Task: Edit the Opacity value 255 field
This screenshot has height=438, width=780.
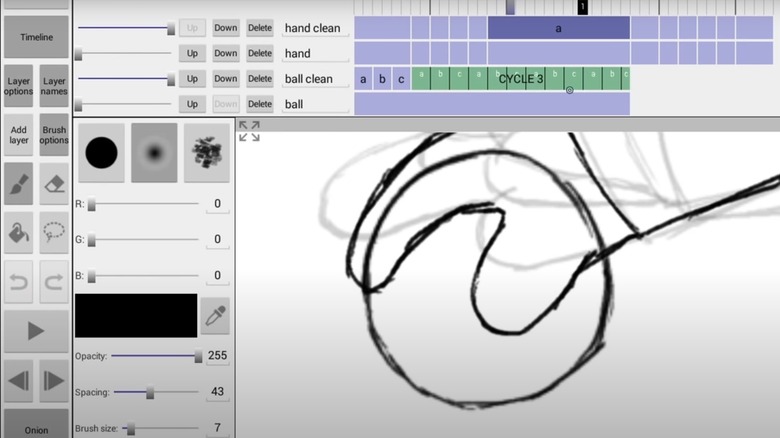Action: coord(217,356)
